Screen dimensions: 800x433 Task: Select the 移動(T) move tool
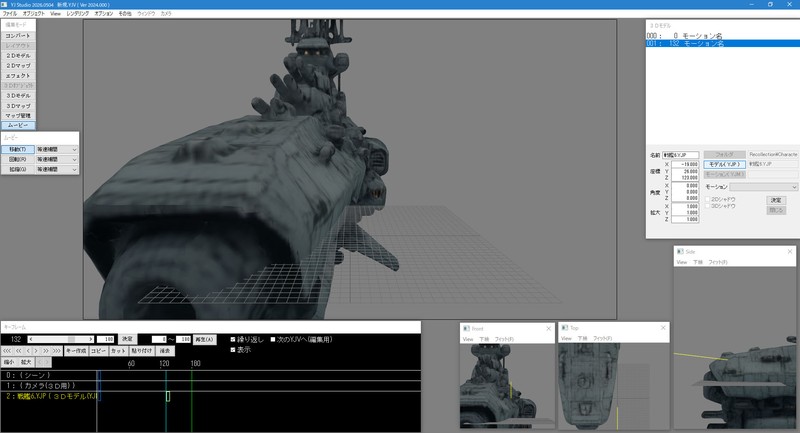pos(18,149)
